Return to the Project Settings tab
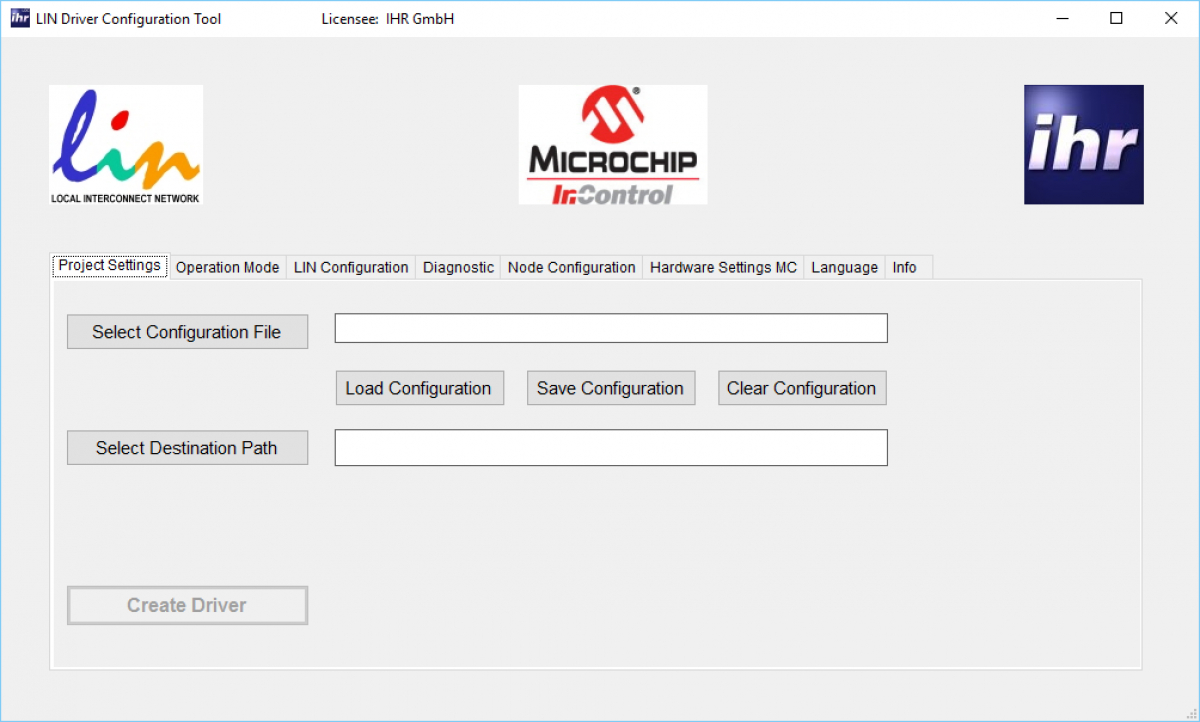 (x=109, y=265)
